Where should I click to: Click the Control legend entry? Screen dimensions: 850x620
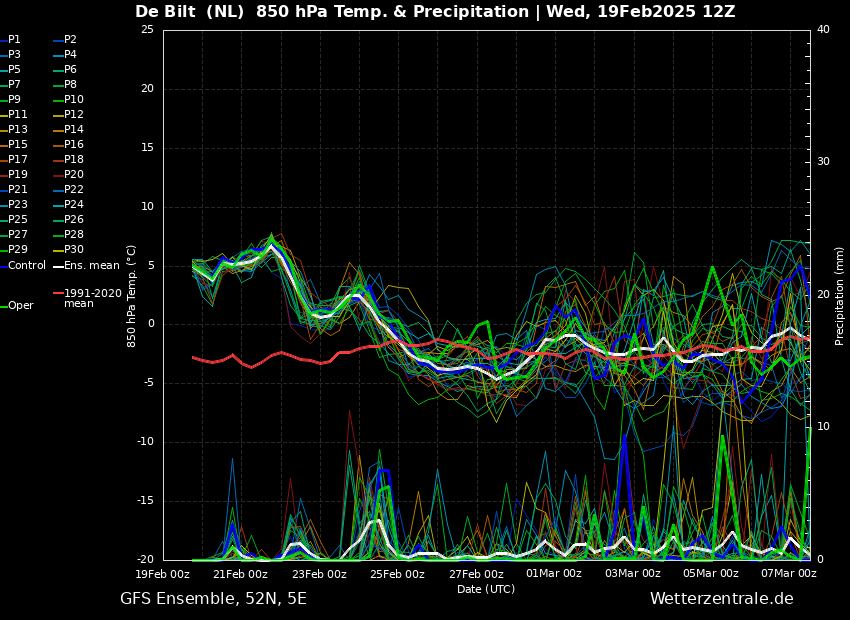pos(23,266)
